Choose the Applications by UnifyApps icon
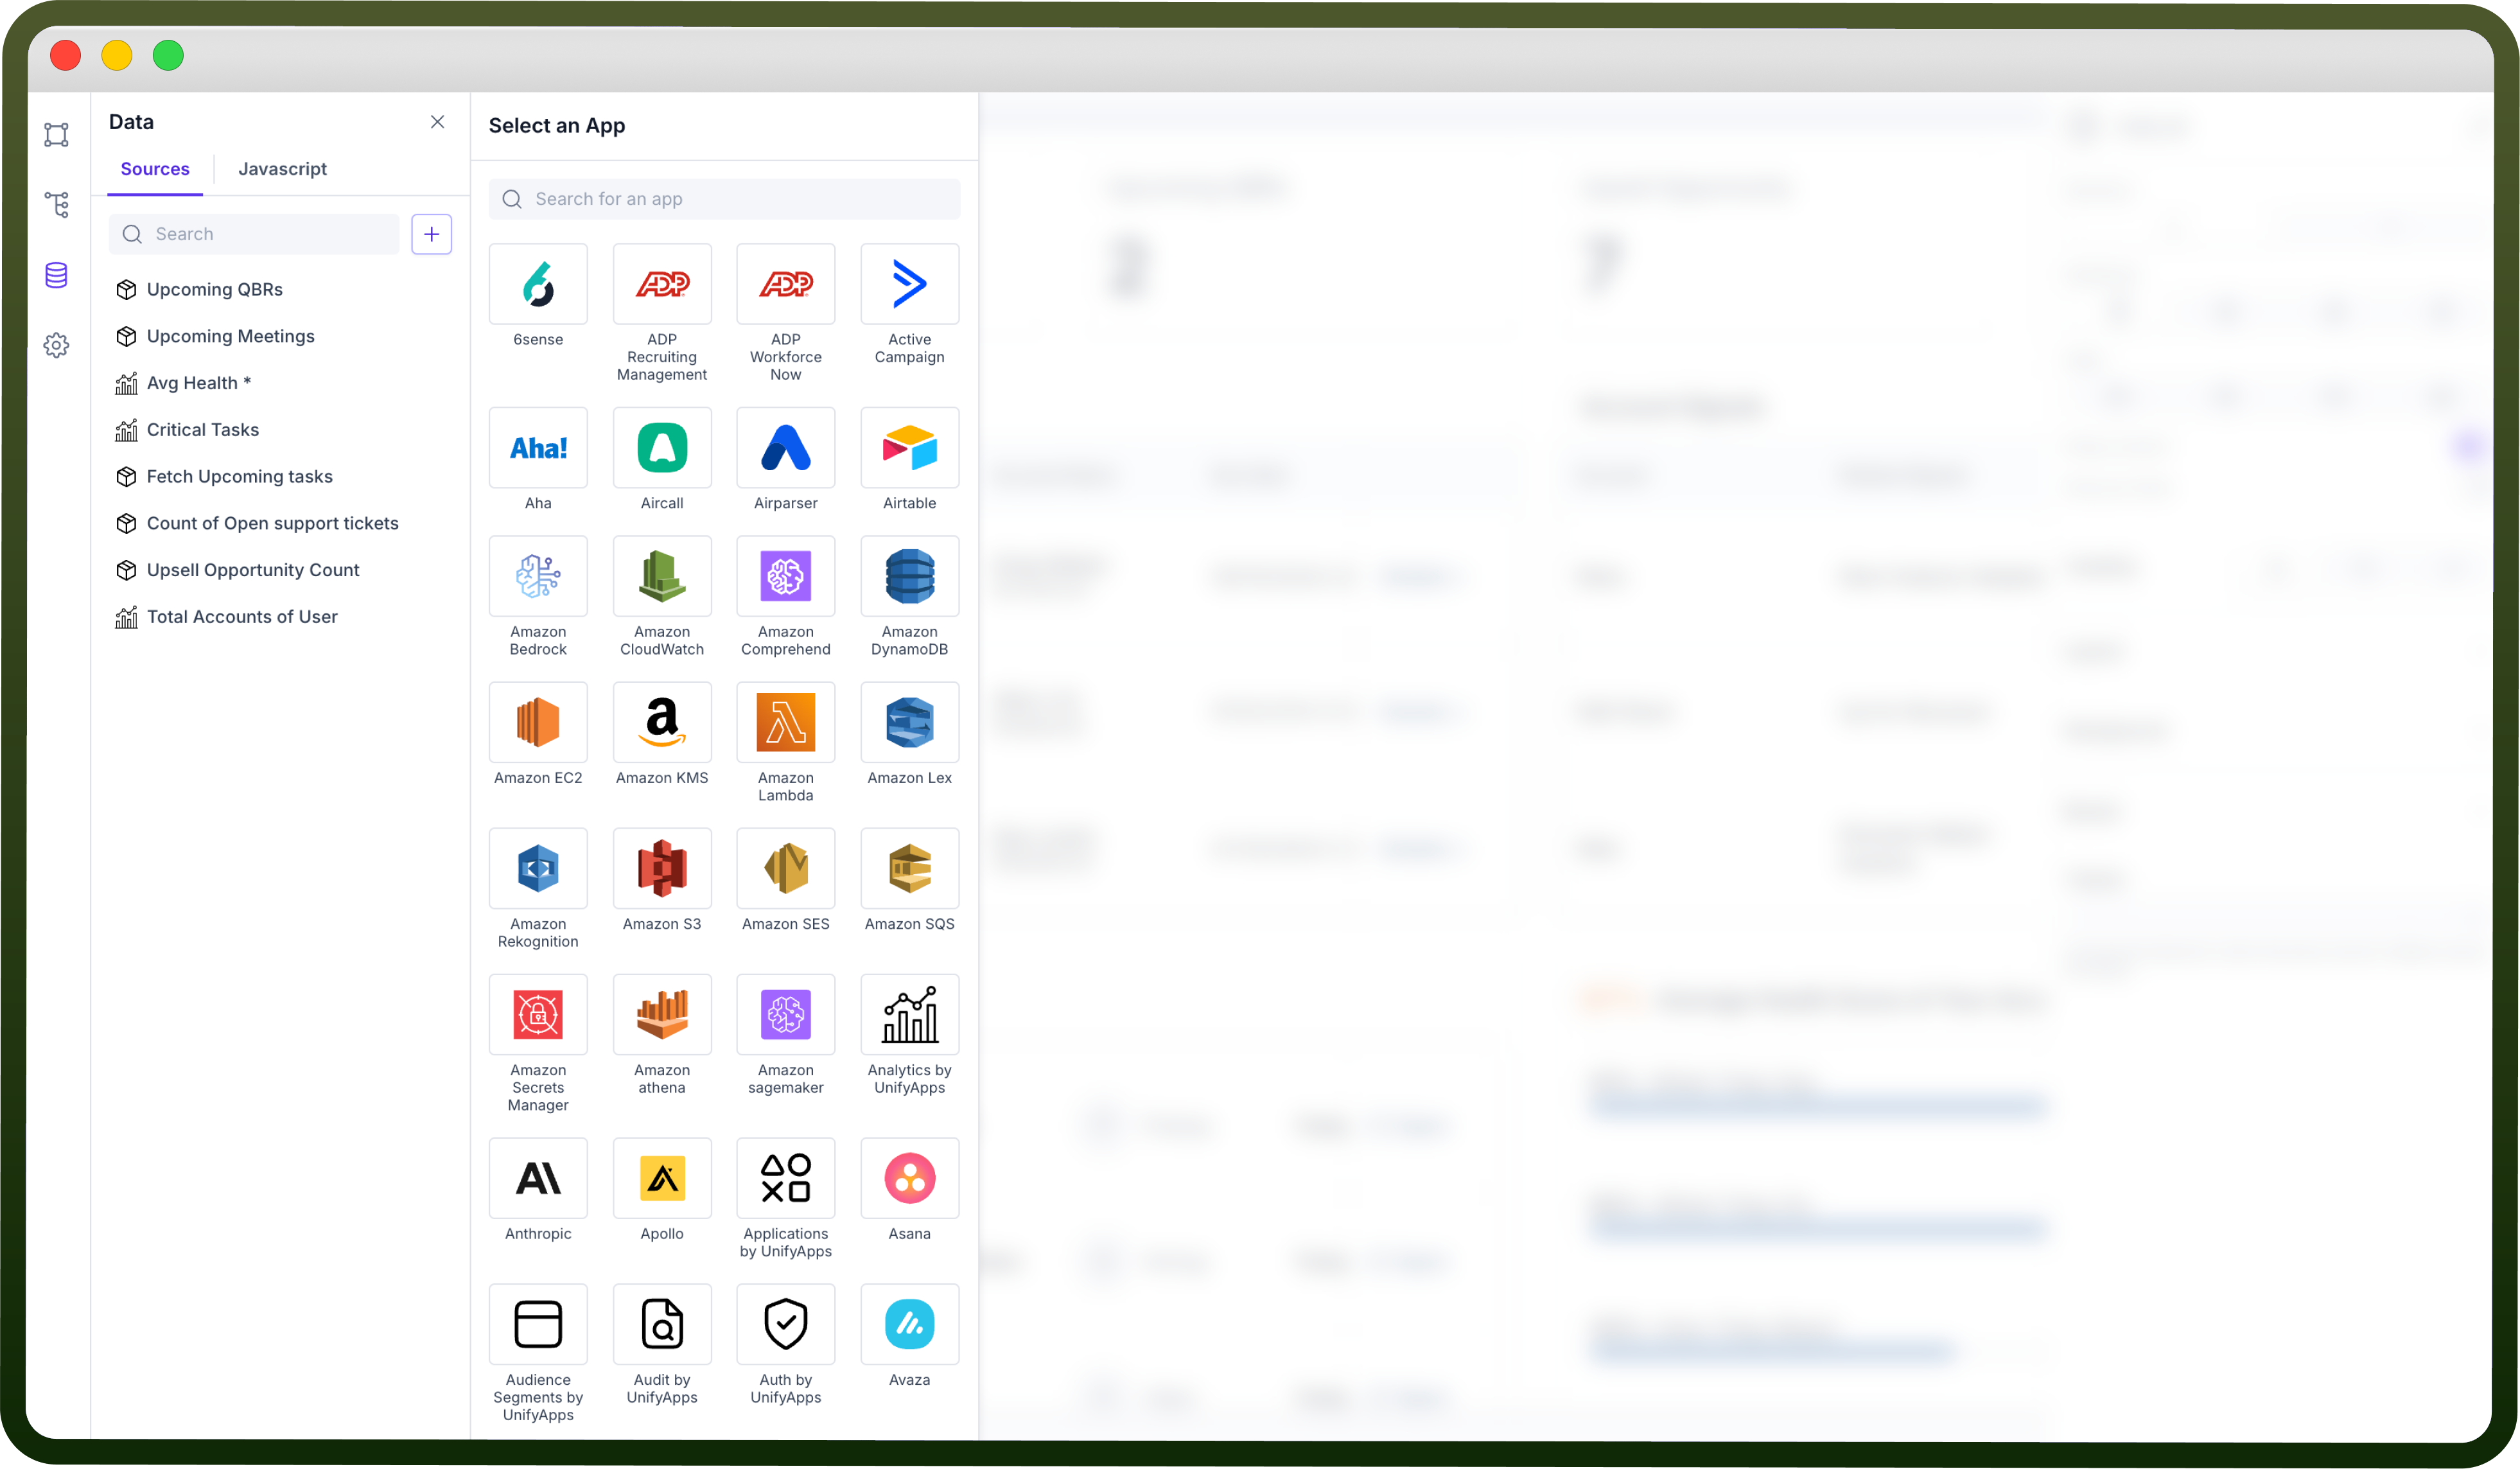Viewport: 2520px width, 1469px height. [x=786, y=1178]
